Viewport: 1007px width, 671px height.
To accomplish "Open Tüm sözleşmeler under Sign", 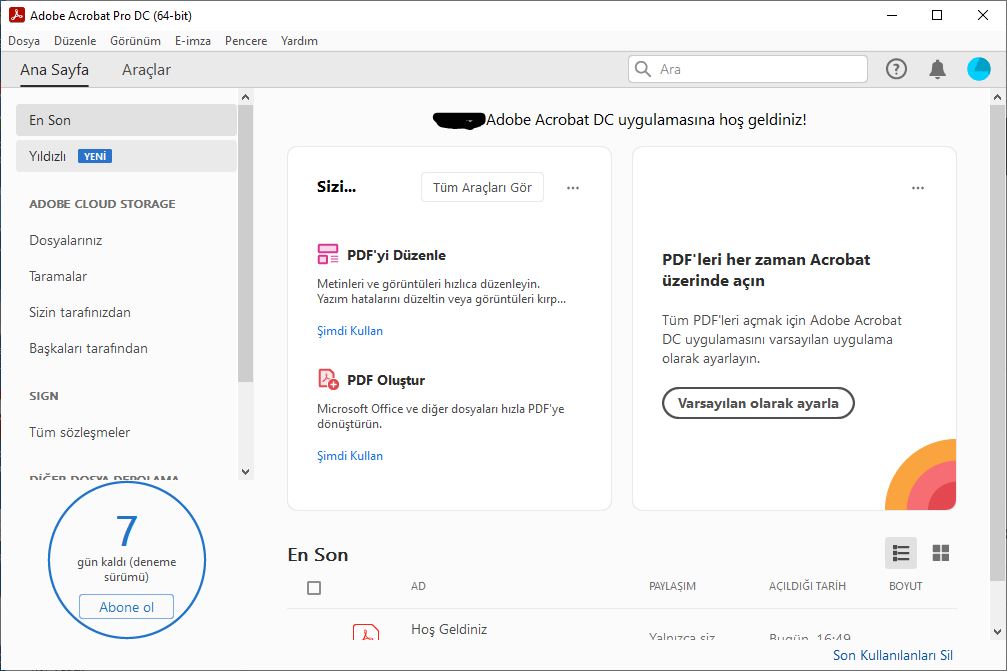I will pos(80,432).
